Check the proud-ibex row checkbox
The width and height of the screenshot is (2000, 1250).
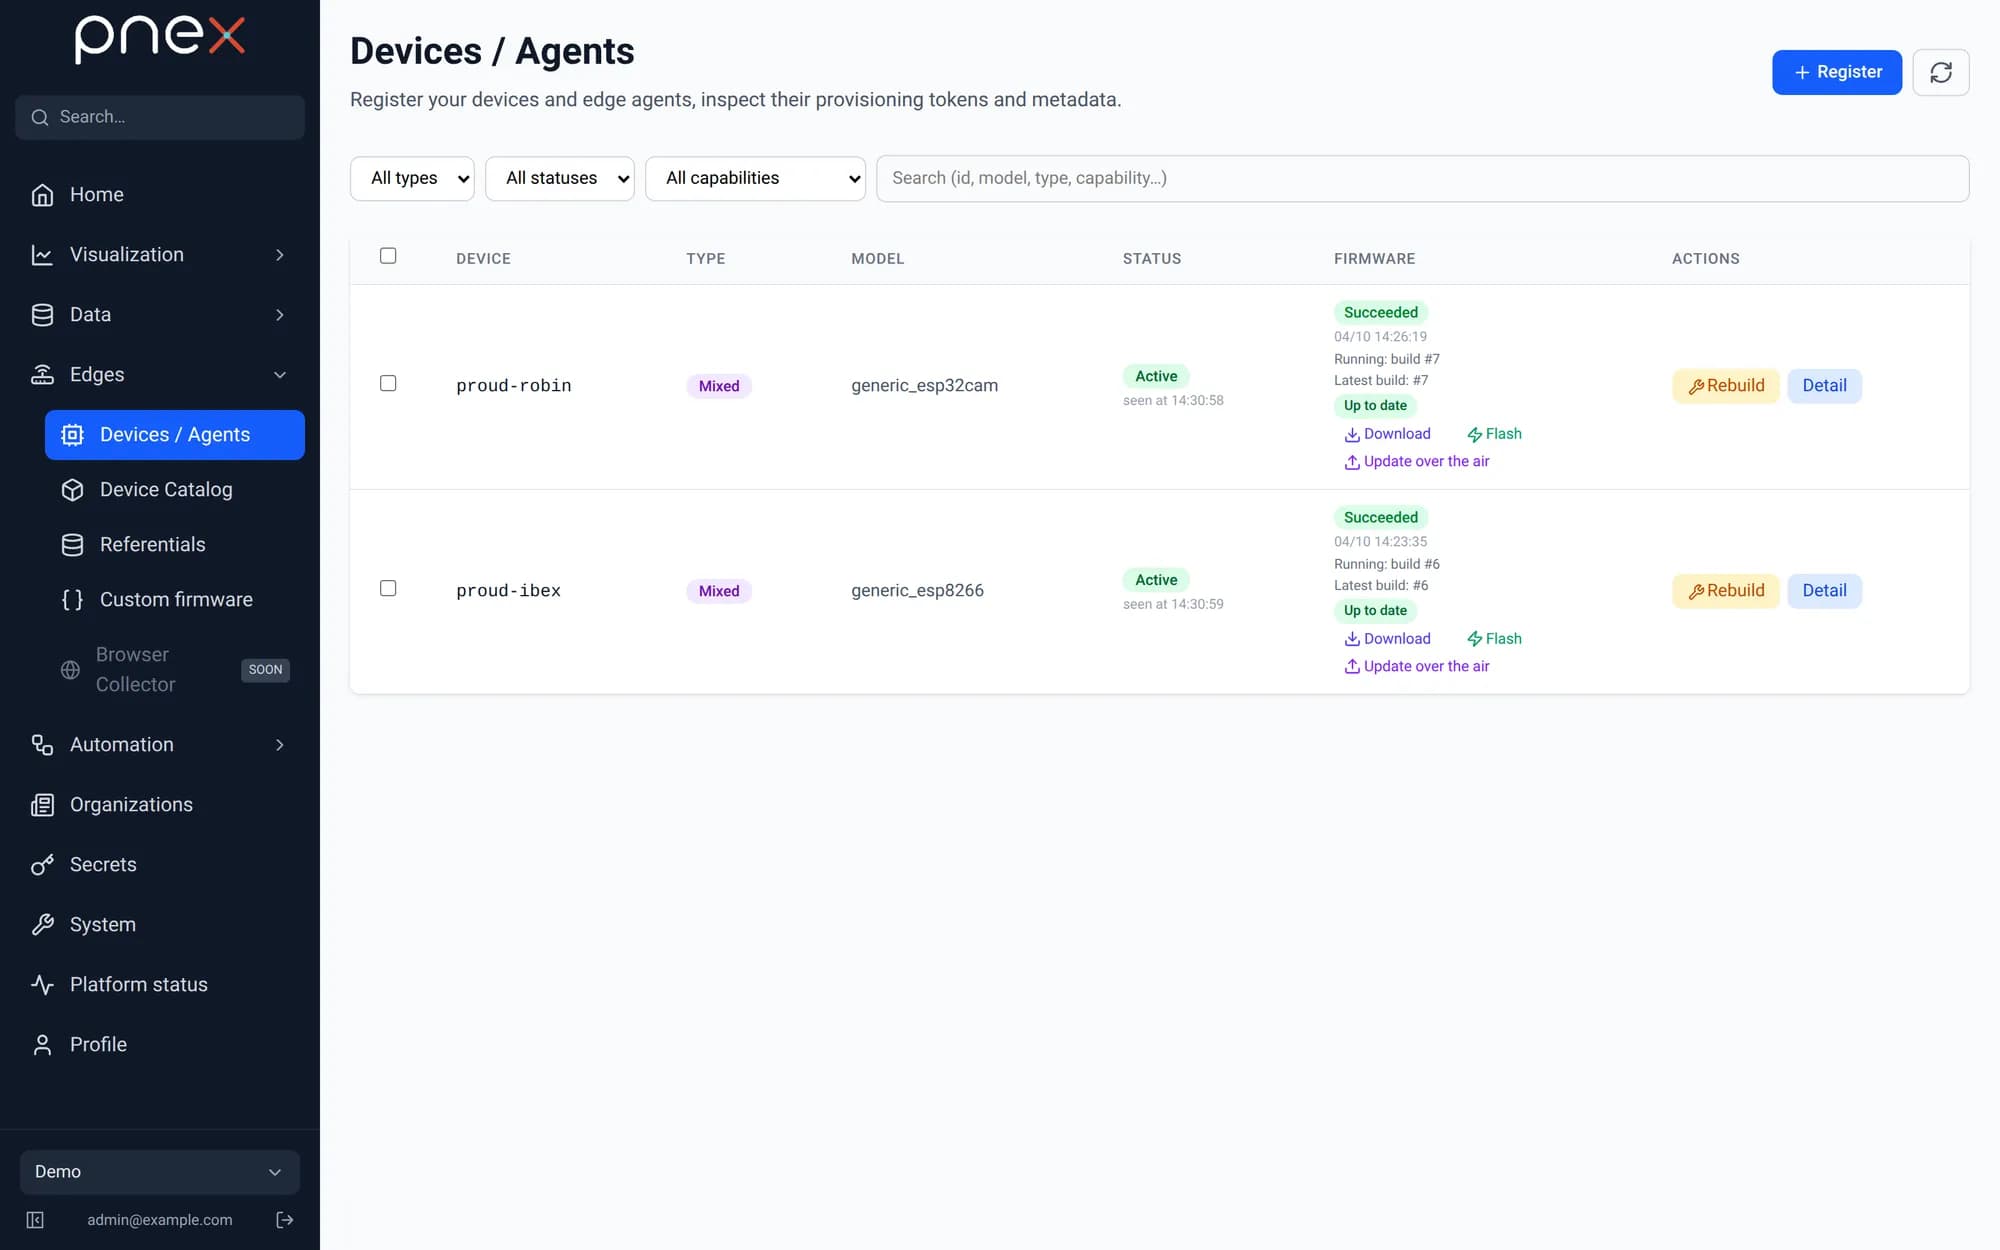388,589
